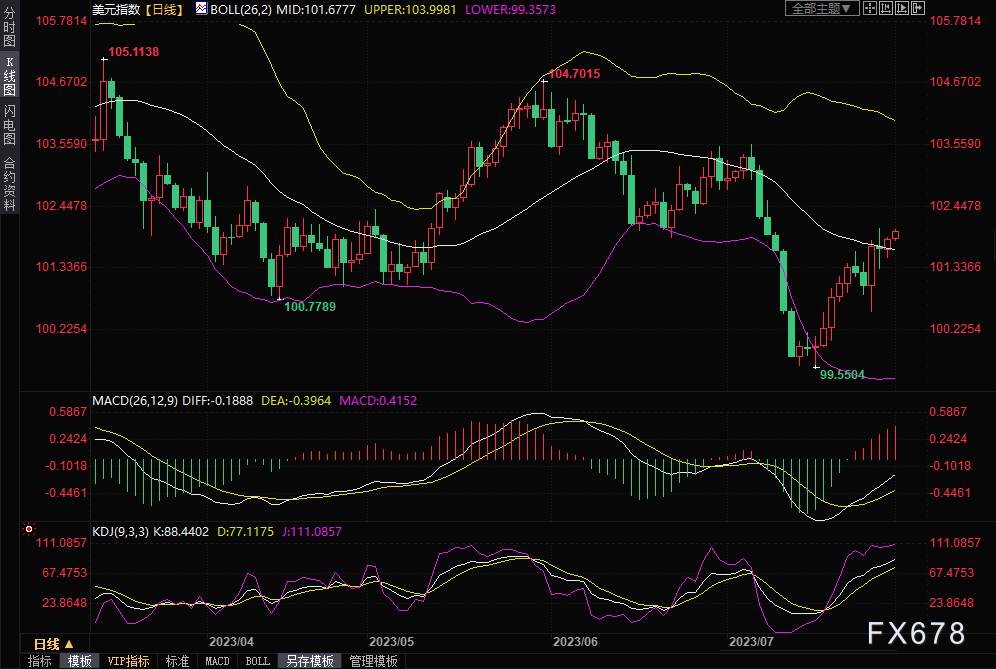Click the UPPER:103.9981 value

click(410, 10)
